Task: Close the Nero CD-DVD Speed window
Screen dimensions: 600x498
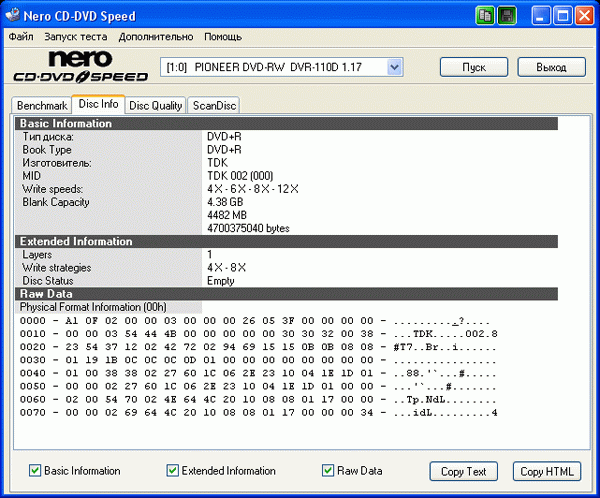Action: click(584, 16)
